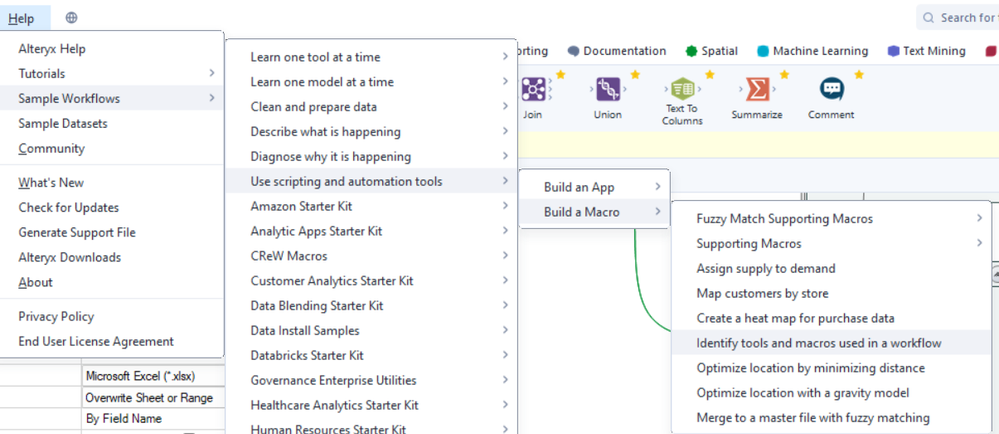Expand Amazon Starter Kit submenu

coord(371,206)
